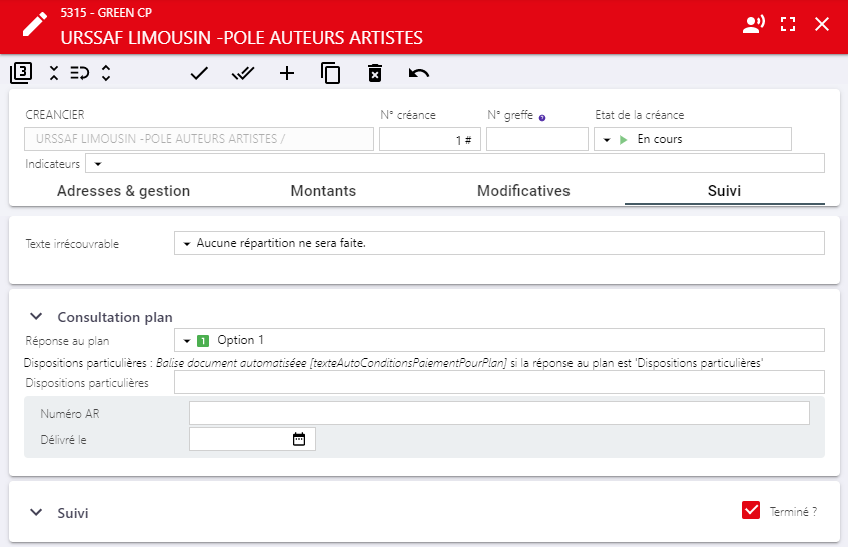Undo changes with the arrow icon
The height and width of the screenshot is (547, 848).
coord(419,73)
